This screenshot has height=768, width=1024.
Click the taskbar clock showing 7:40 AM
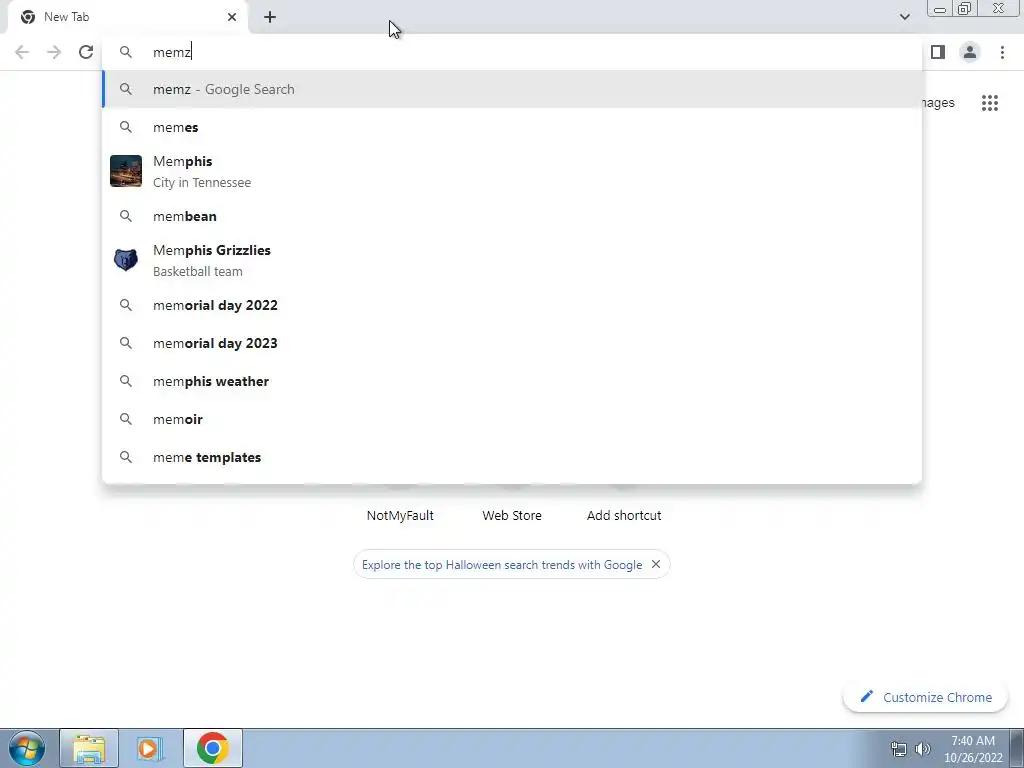pos(973,749)
